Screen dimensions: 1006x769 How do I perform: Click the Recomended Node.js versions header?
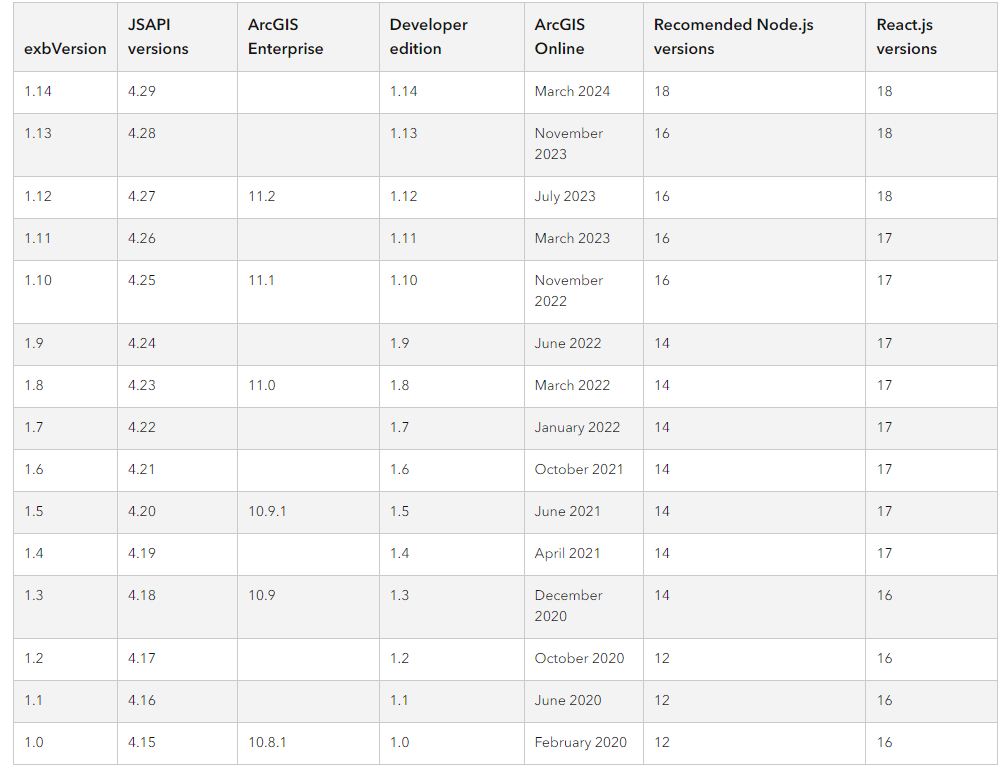coord(733,36)
